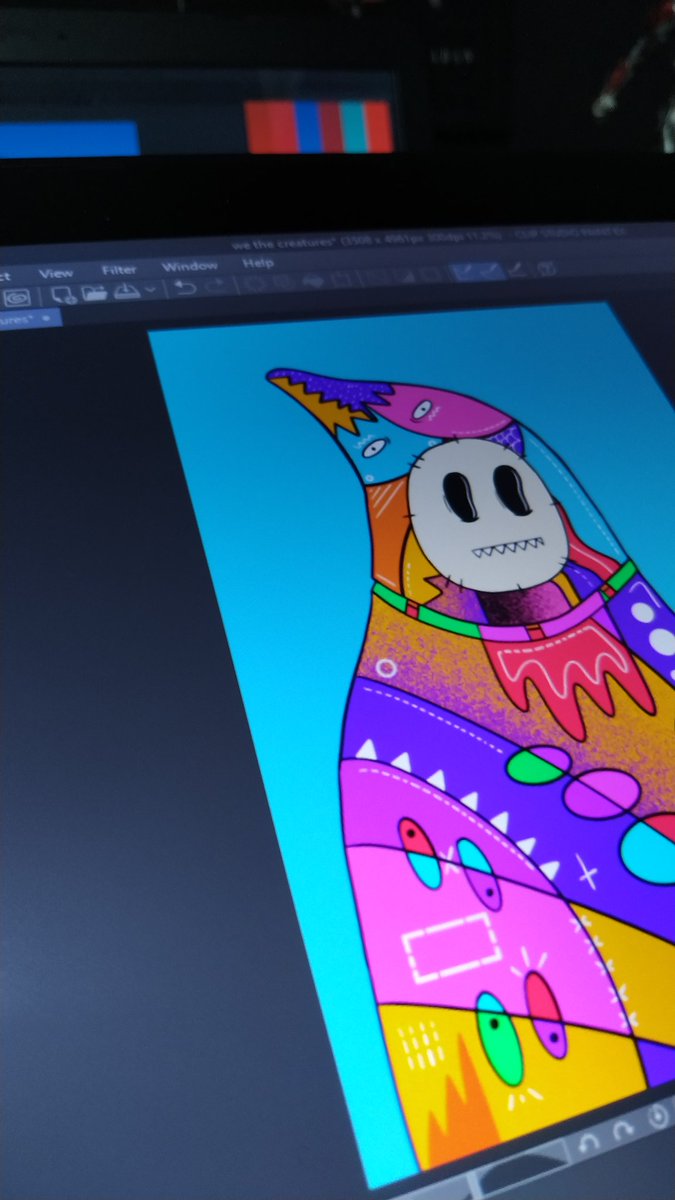
Task: Reset canvas rotation using bottom bar icon
Action: point(659,1115)
